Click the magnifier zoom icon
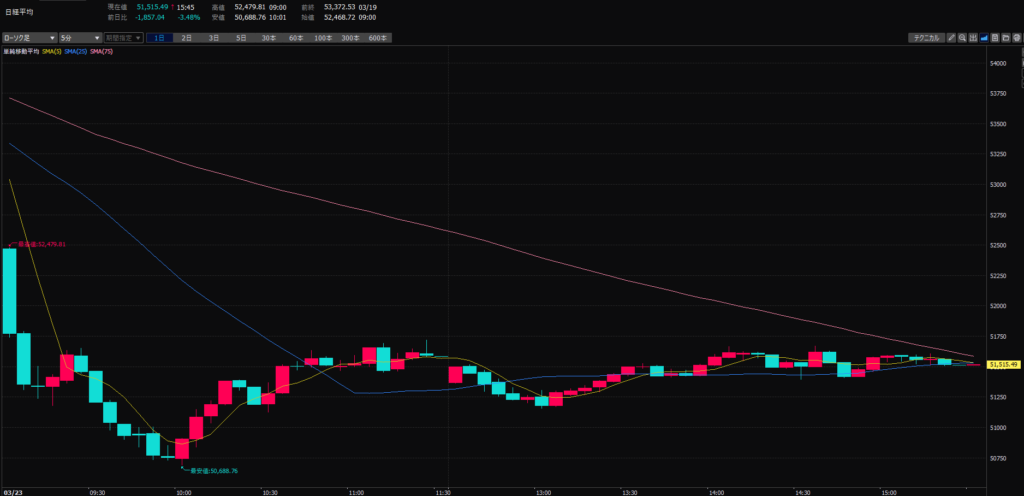 pyautogui.click(x=962, y=38)
